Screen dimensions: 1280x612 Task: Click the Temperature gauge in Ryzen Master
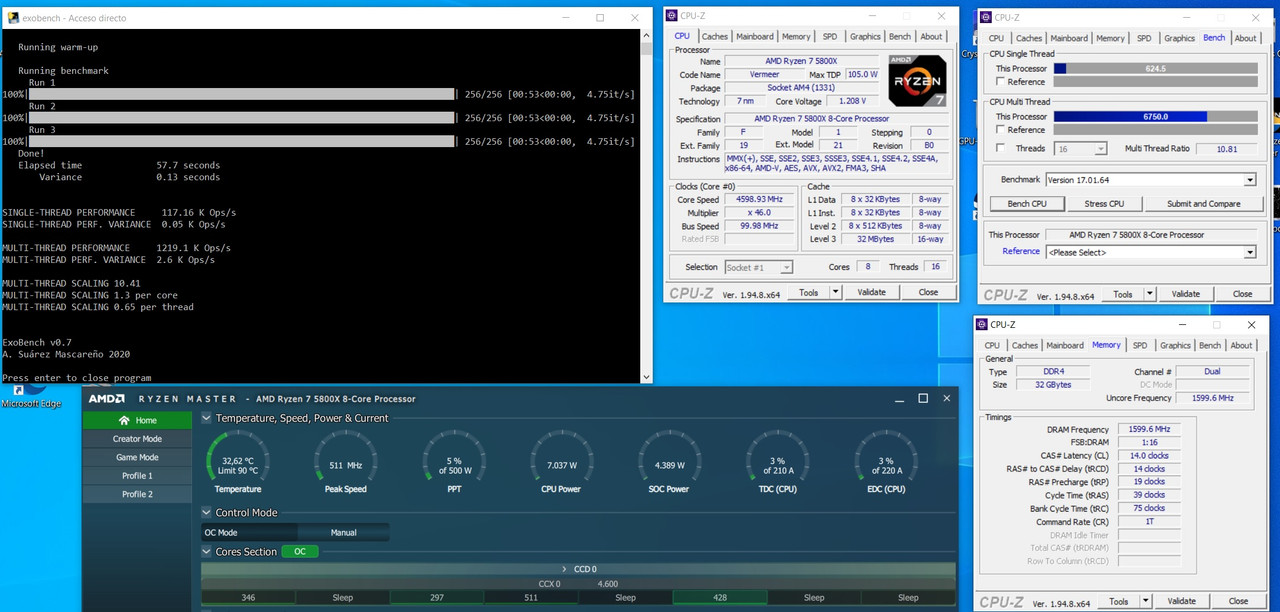(x=238, y=463)
